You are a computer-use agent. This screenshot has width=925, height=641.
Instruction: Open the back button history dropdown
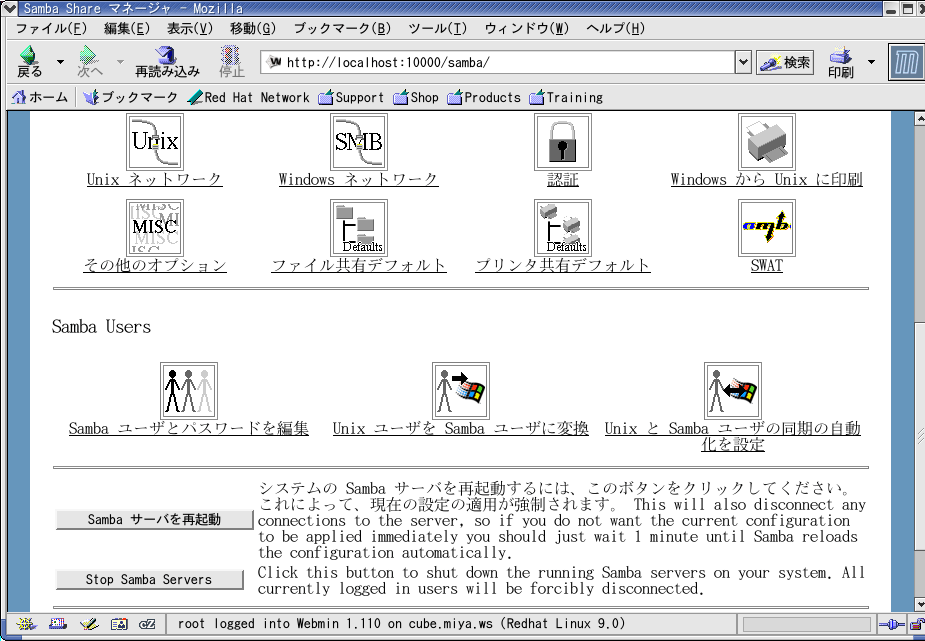pyautogui.click(x=60, y=61)
